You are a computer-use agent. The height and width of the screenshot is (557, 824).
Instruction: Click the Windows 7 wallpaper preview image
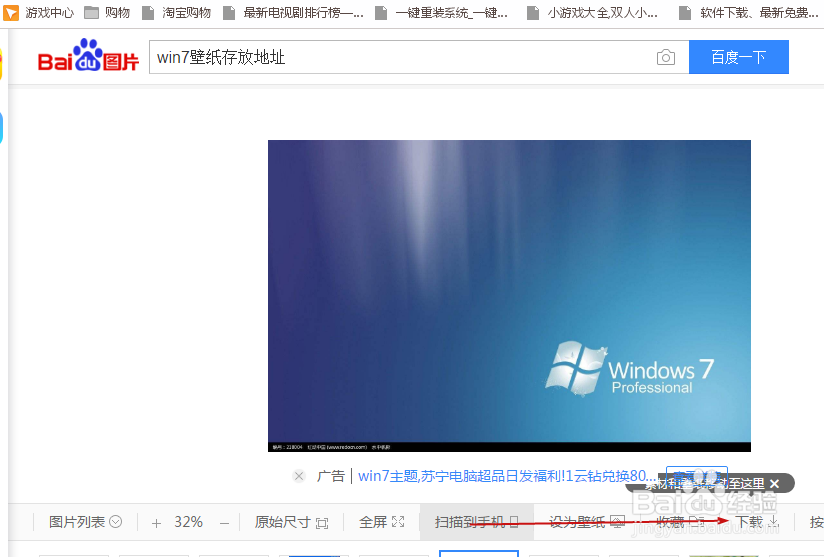pos(509,296)
